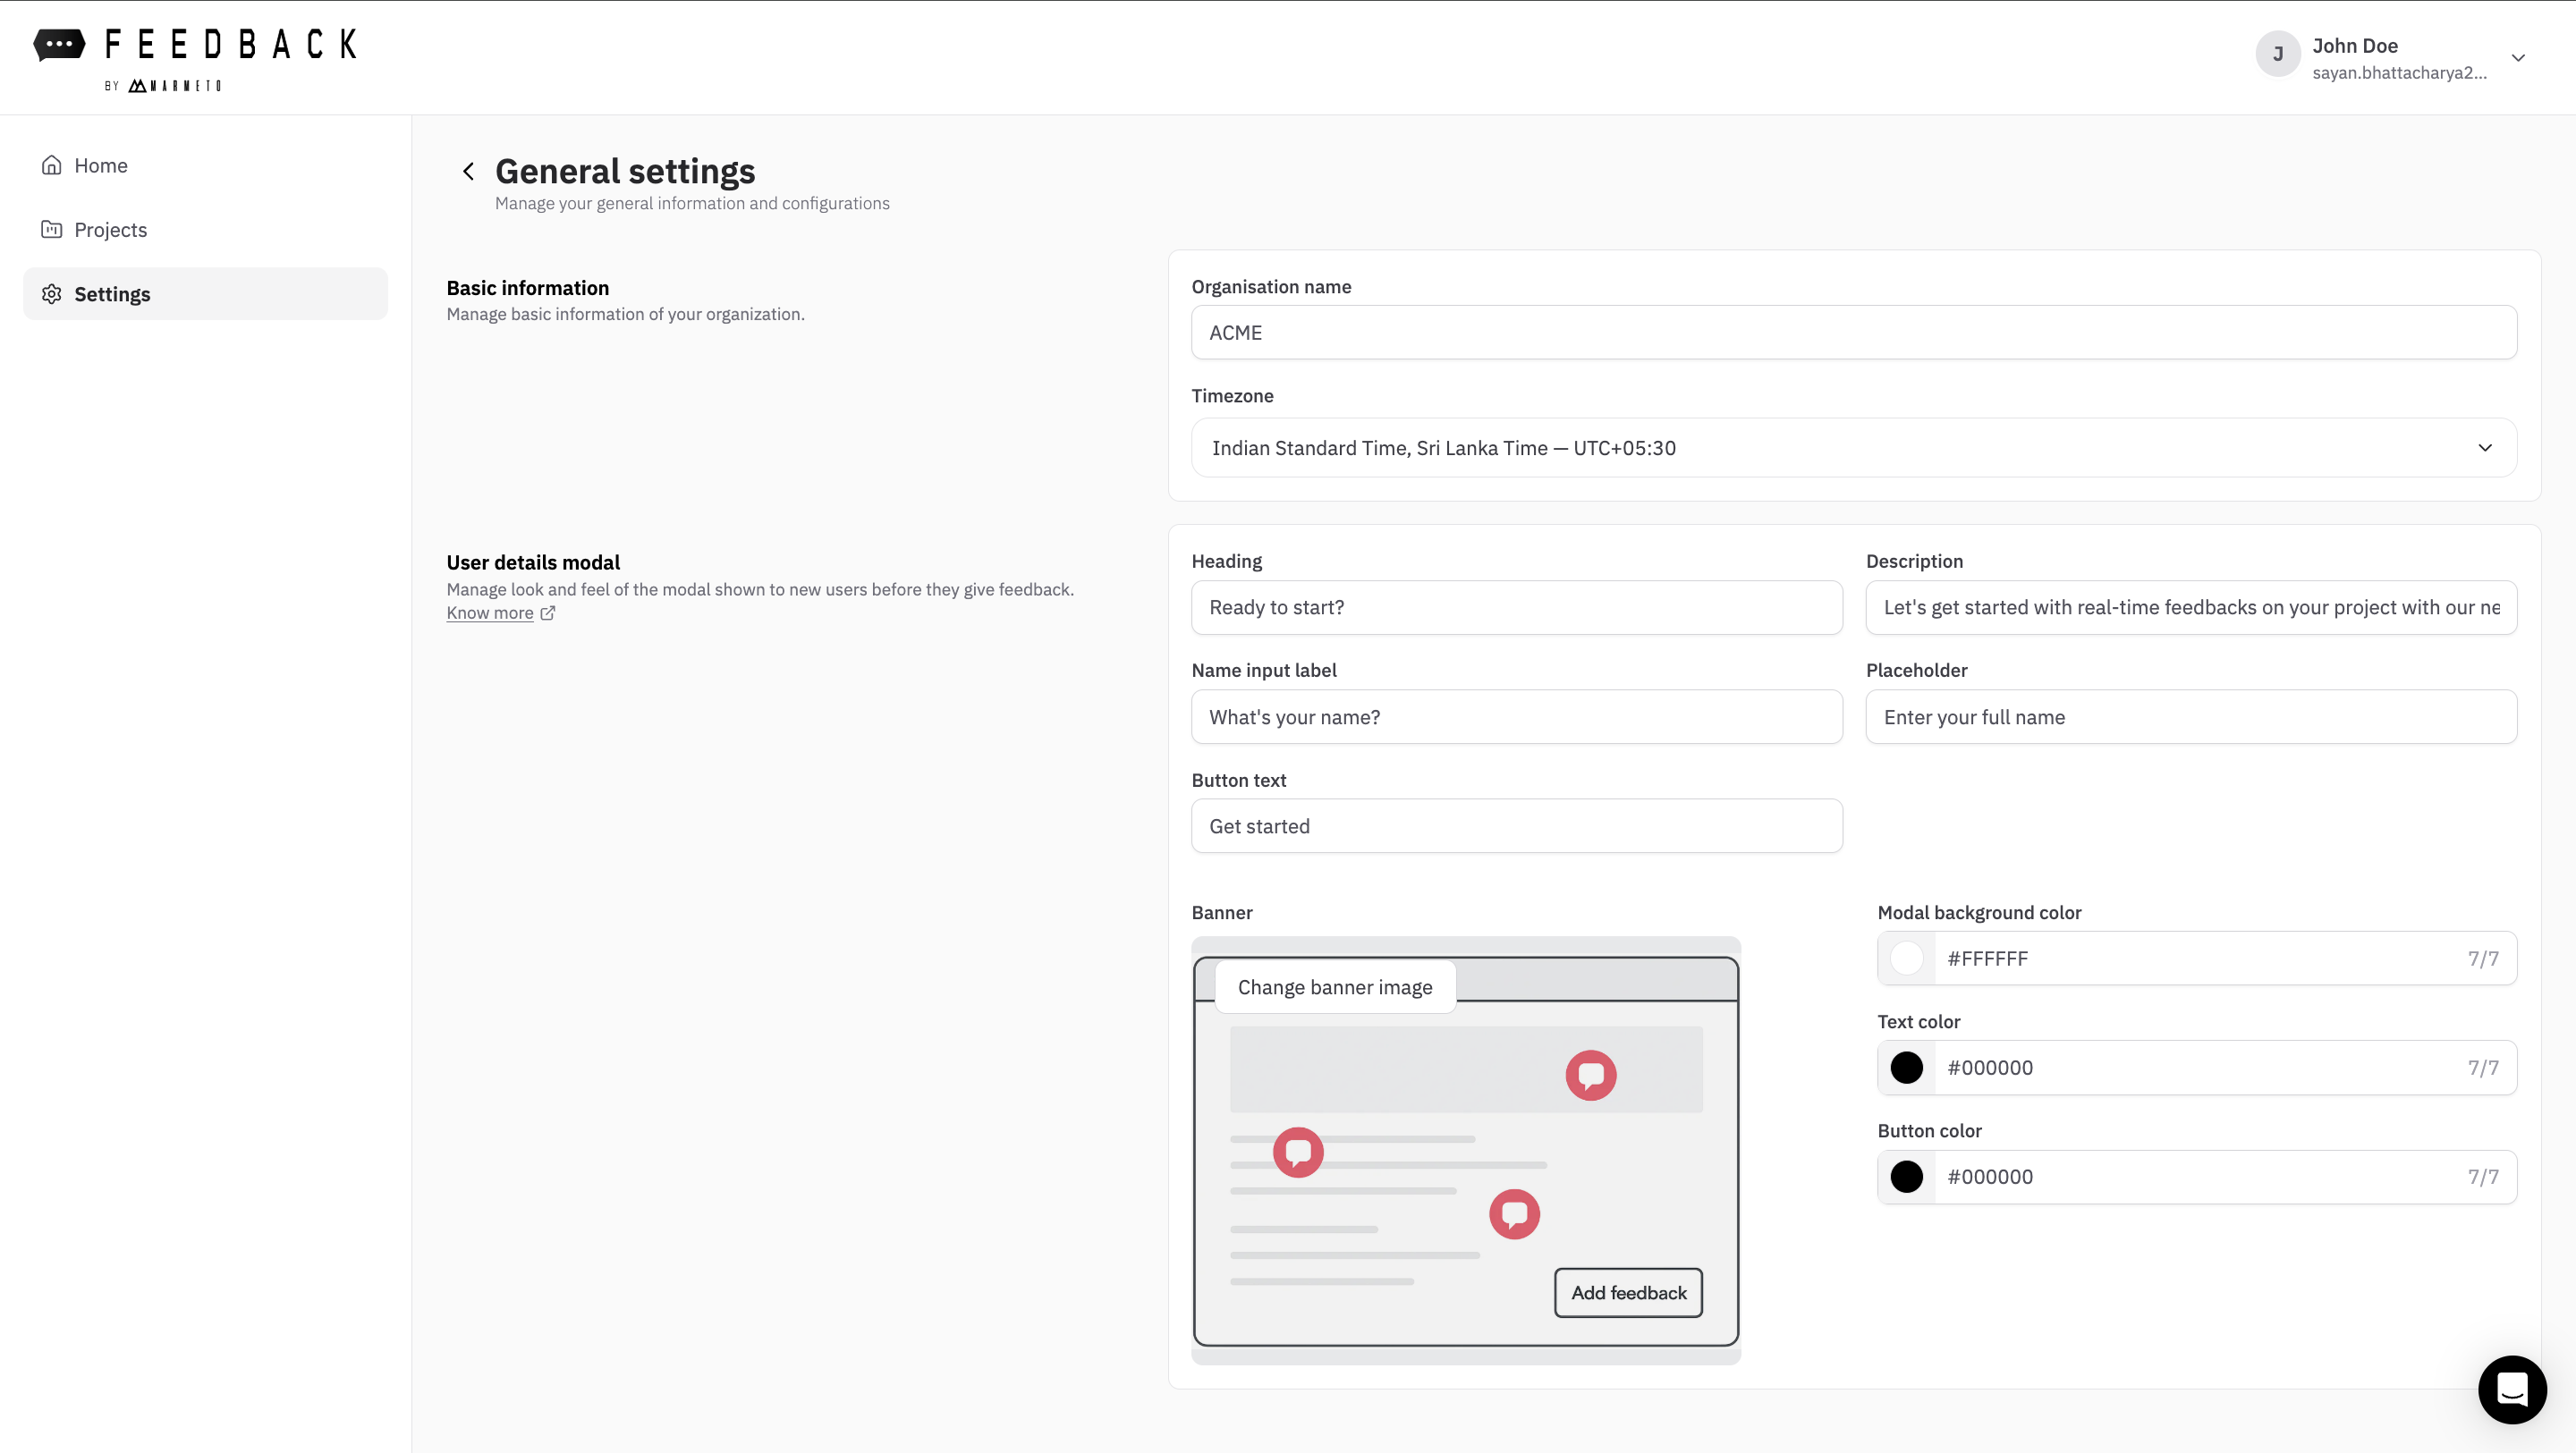Click the Modal background color swatch
The width and height of the screenshot is (2576, 1453).
click(1907, 958)
